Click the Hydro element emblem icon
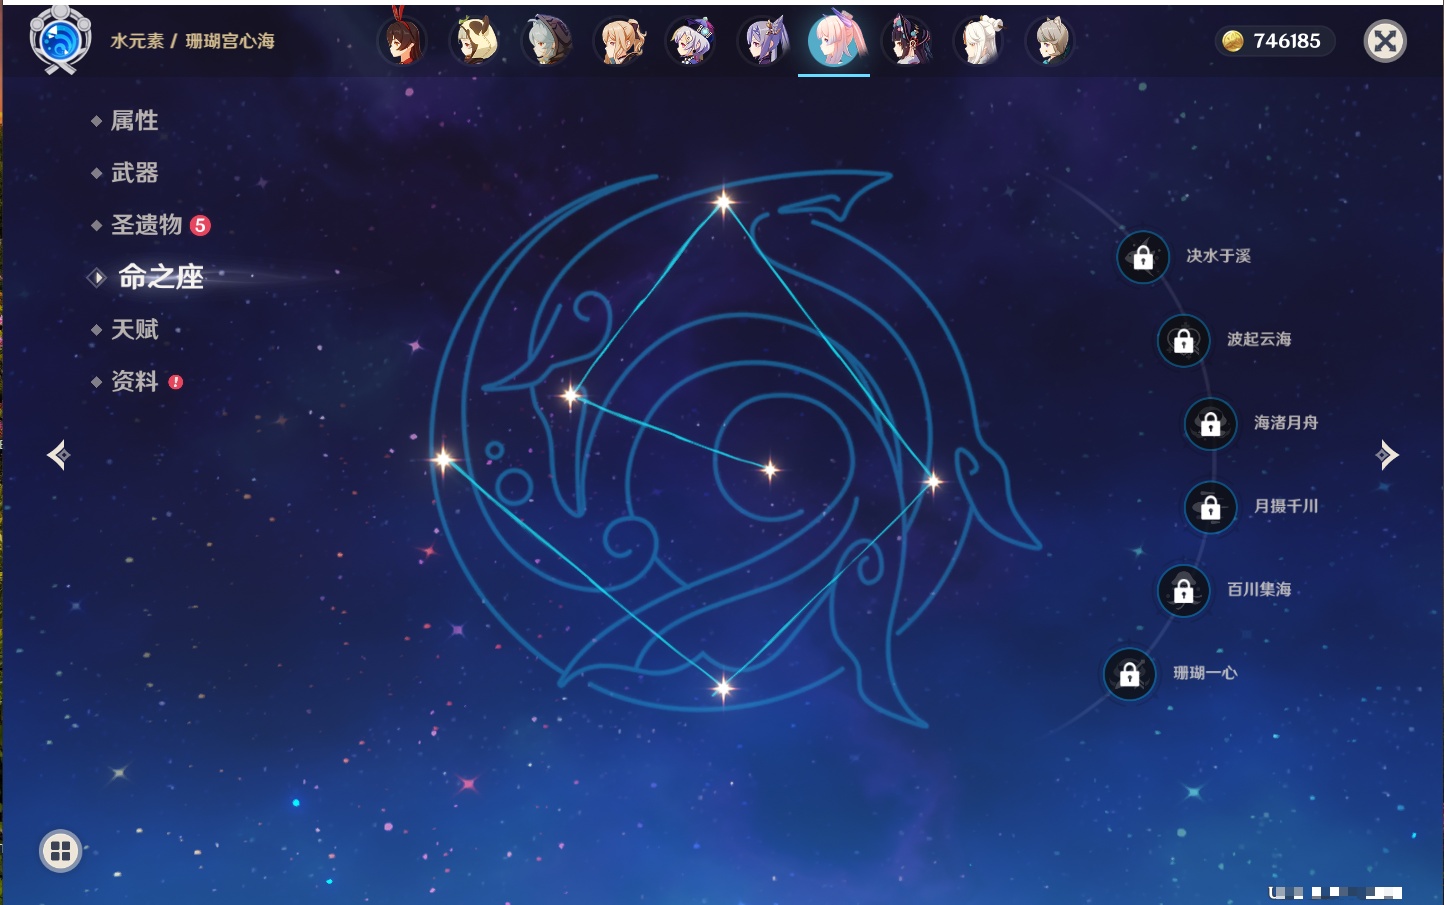 click(60, 40)
